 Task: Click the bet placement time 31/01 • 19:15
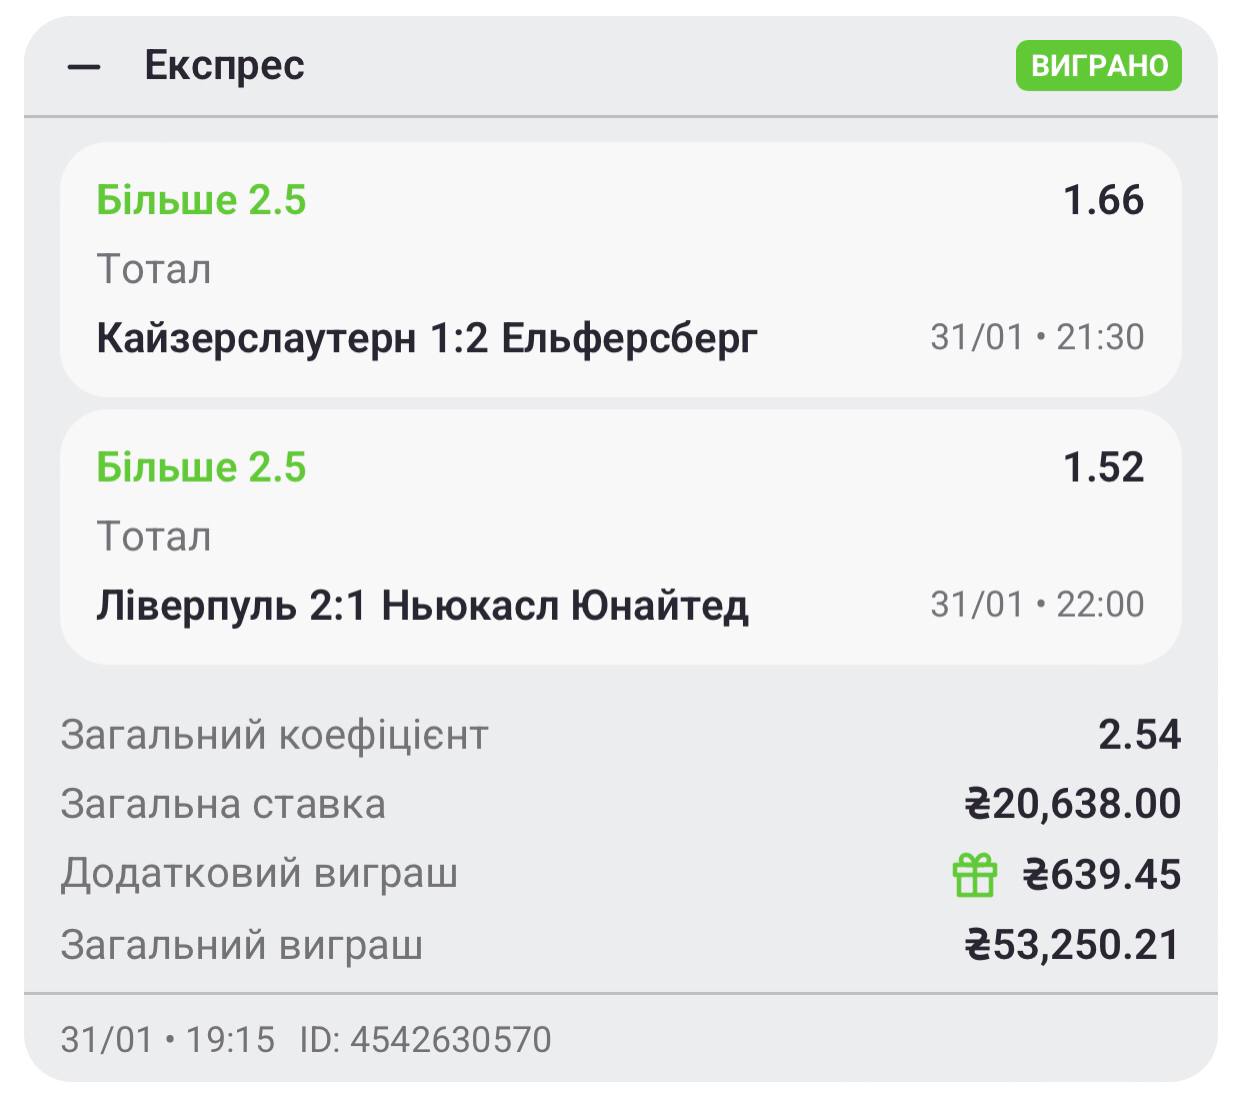coord(167,1039)
